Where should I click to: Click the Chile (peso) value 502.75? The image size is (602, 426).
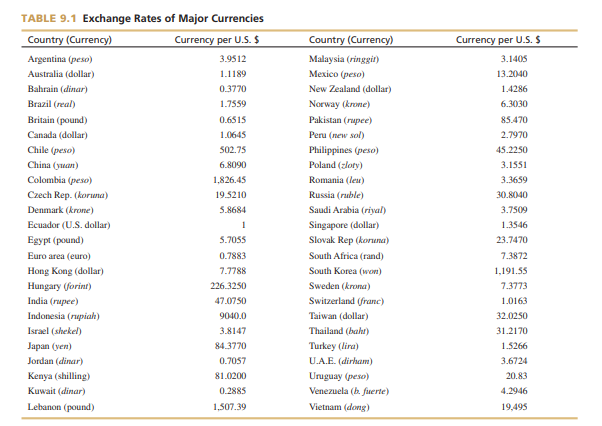(232, 149)
